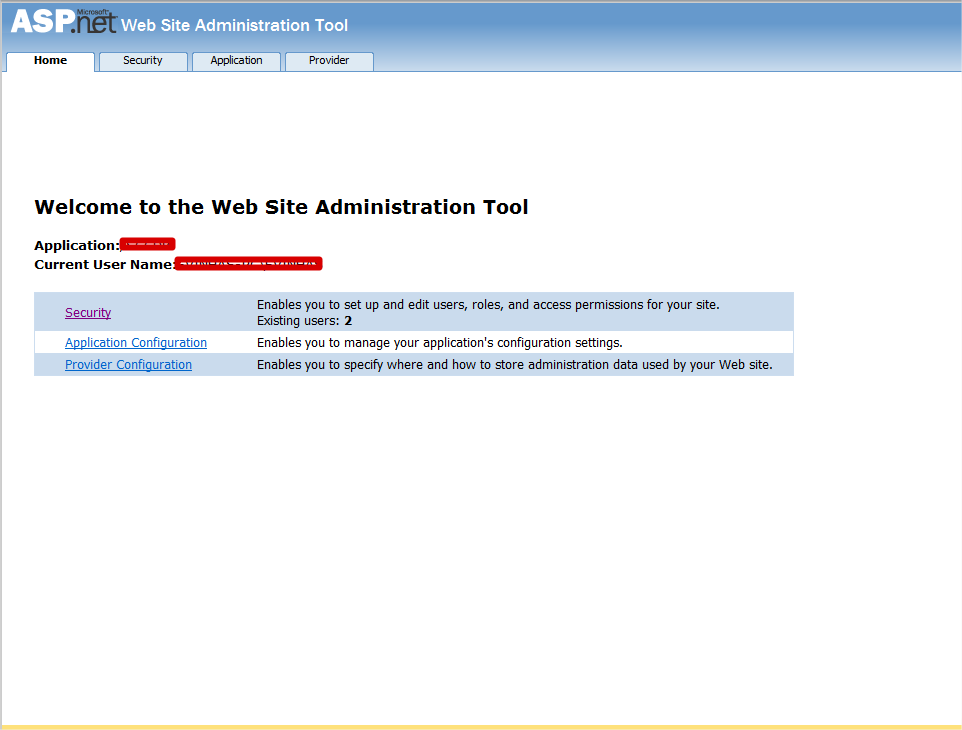Switch to the Home tab

tap(50, 61)
